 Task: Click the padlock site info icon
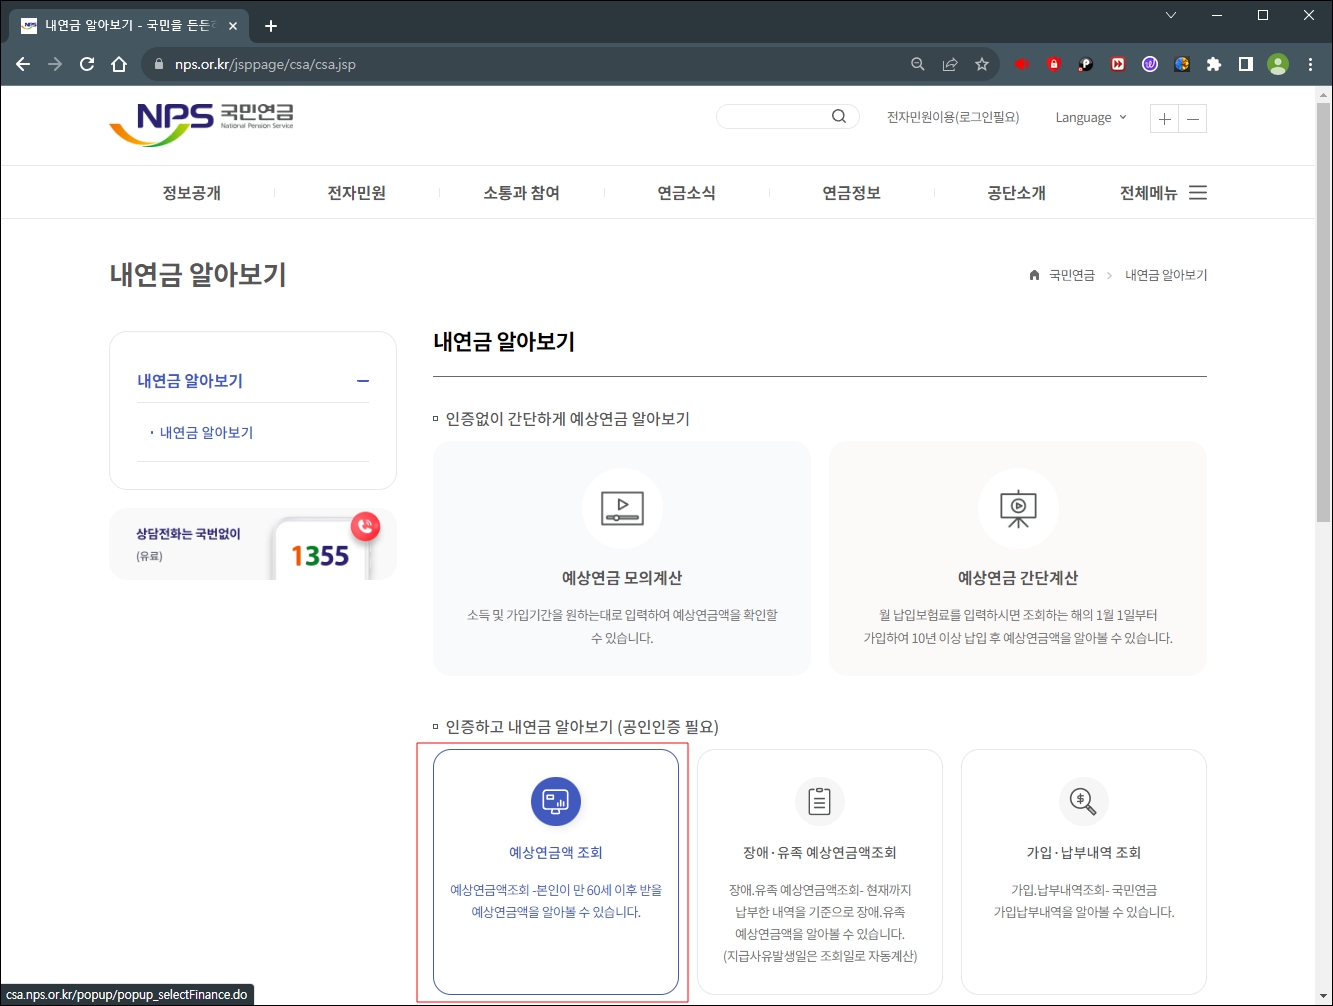(158, 64)
